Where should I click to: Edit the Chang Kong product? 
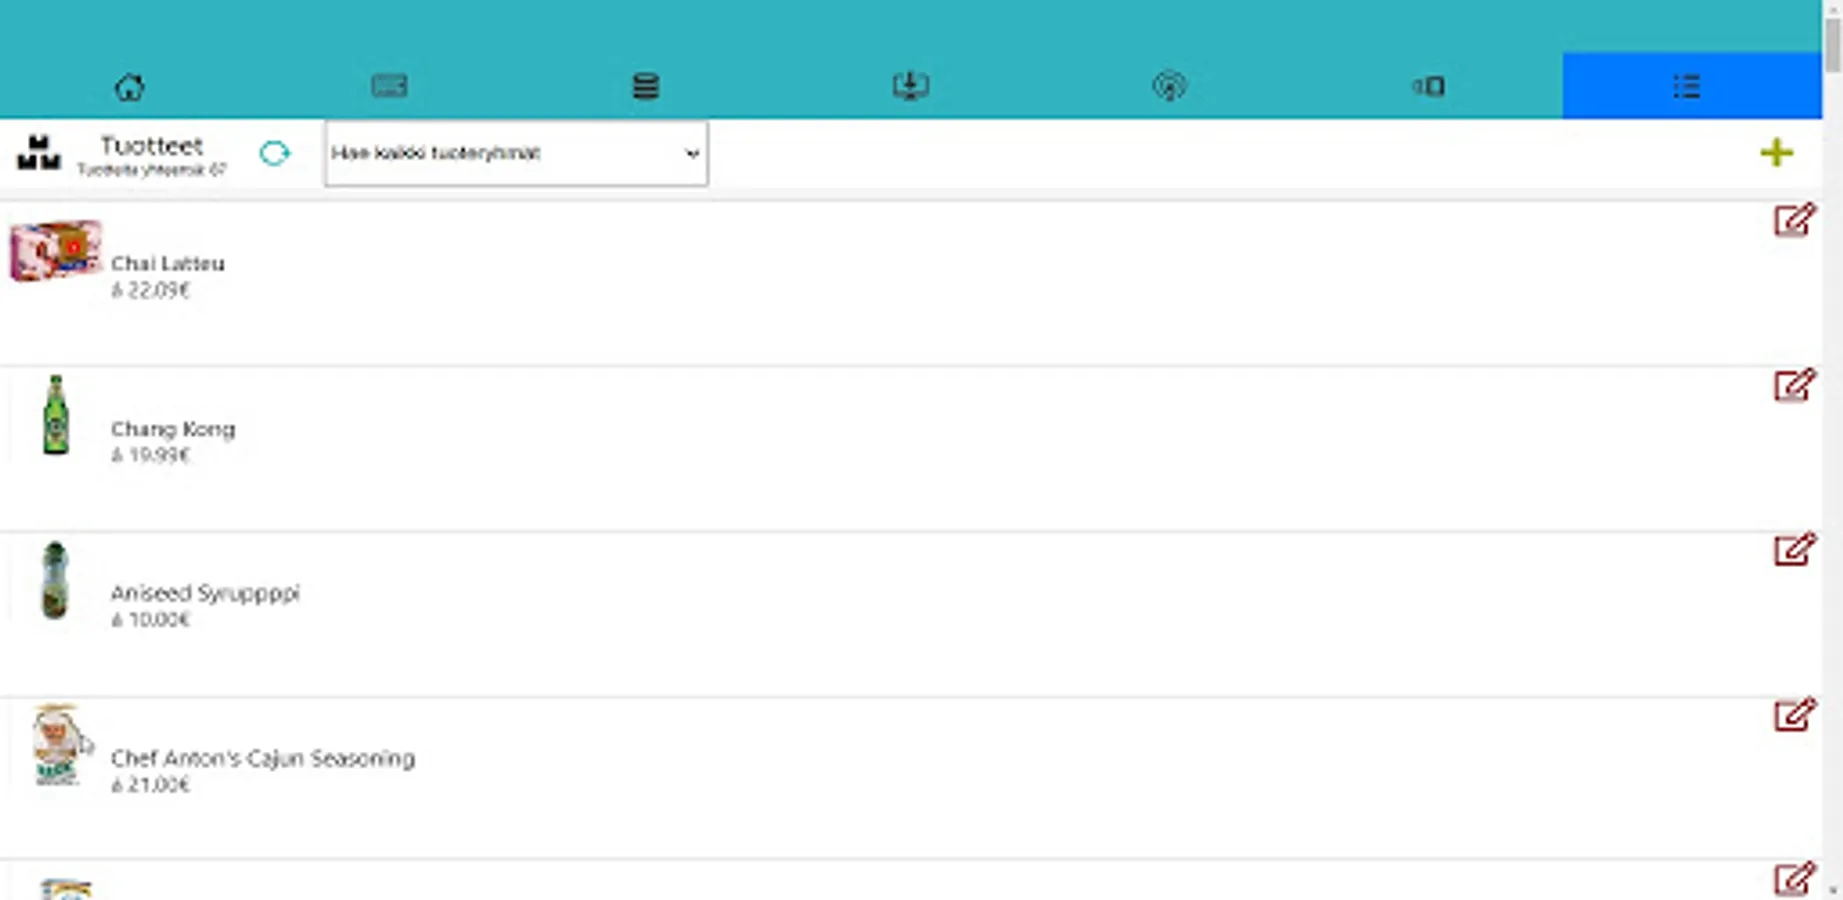coord(1795,387)
